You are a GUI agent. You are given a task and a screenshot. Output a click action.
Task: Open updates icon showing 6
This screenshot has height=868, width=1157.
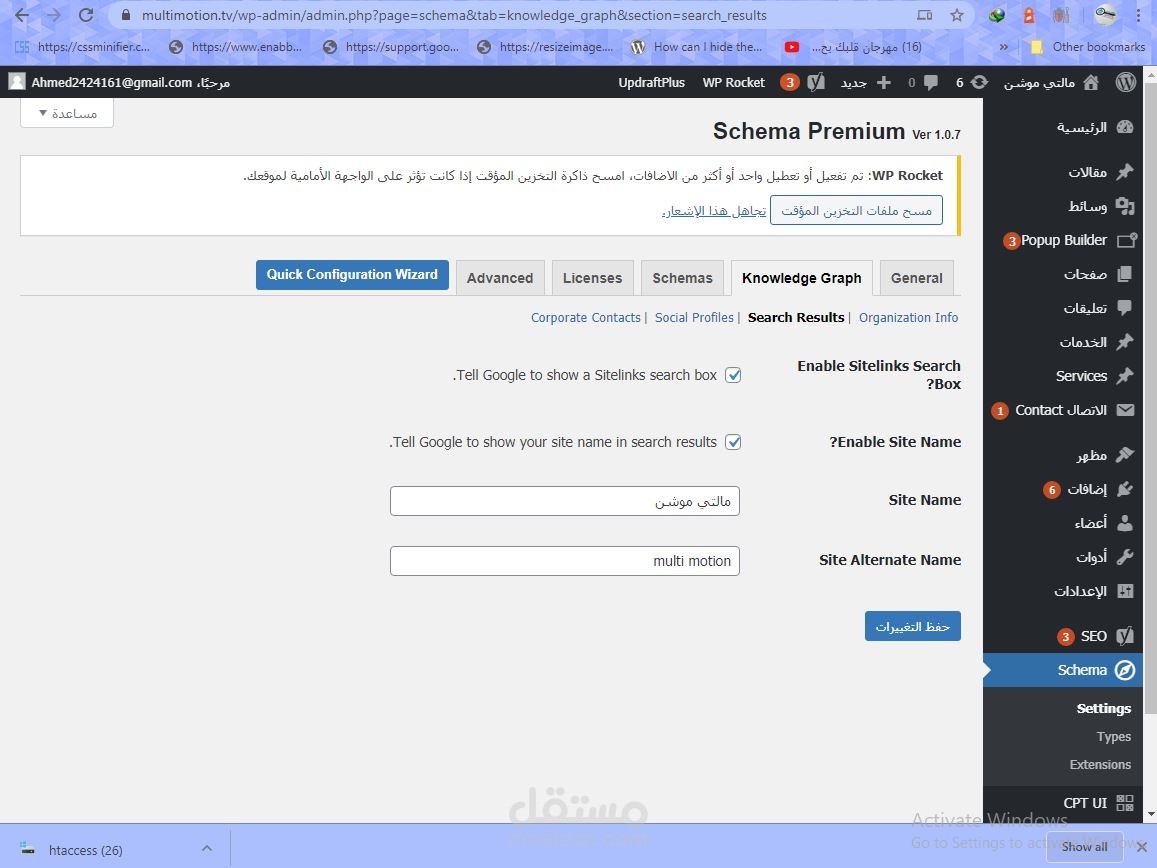pos(972,83)
